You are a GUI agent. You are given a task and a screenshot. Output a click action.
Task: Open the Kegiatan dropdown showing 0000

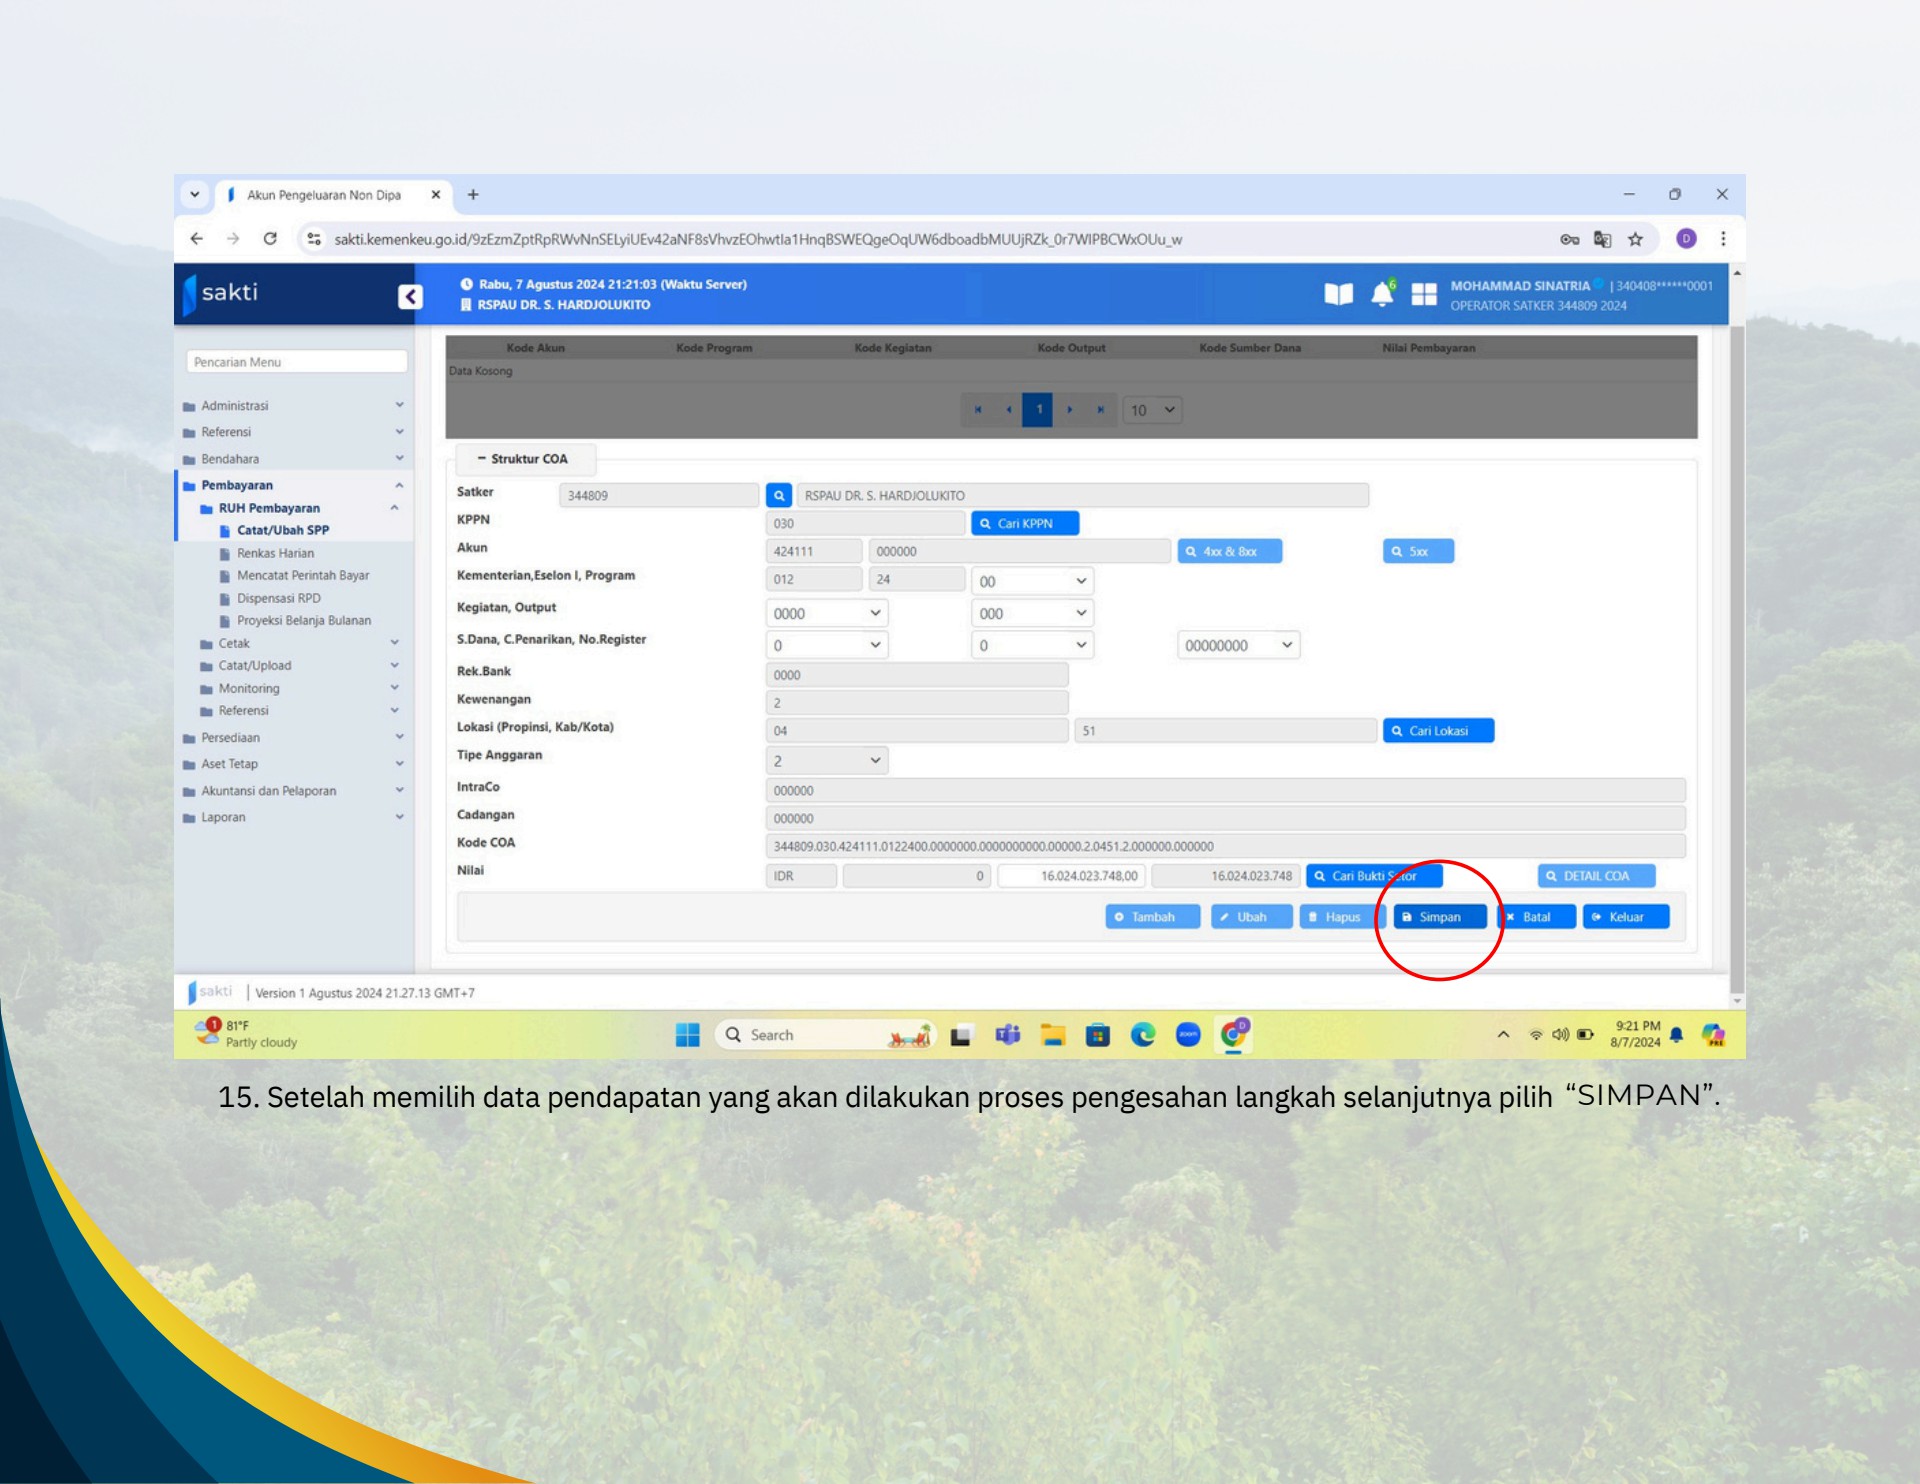(827, 612)
